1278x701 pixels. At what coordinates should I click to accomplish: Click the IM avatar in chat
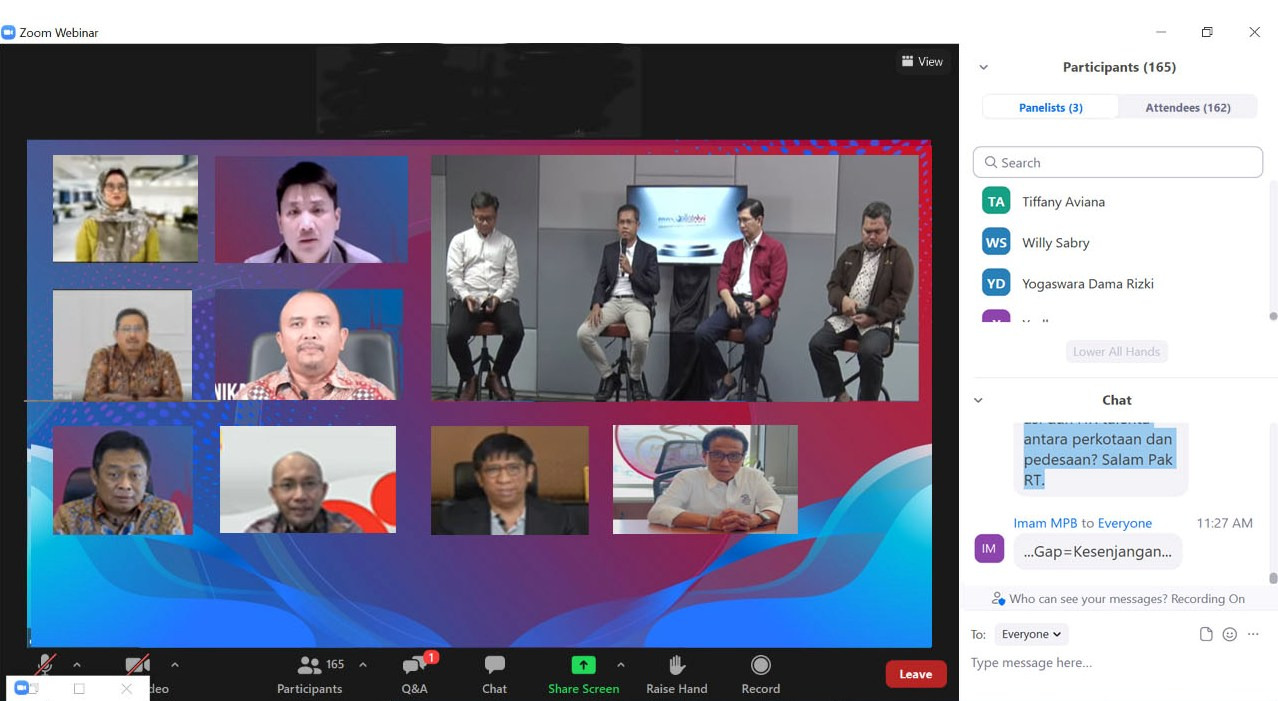click(x=989, y=548)
